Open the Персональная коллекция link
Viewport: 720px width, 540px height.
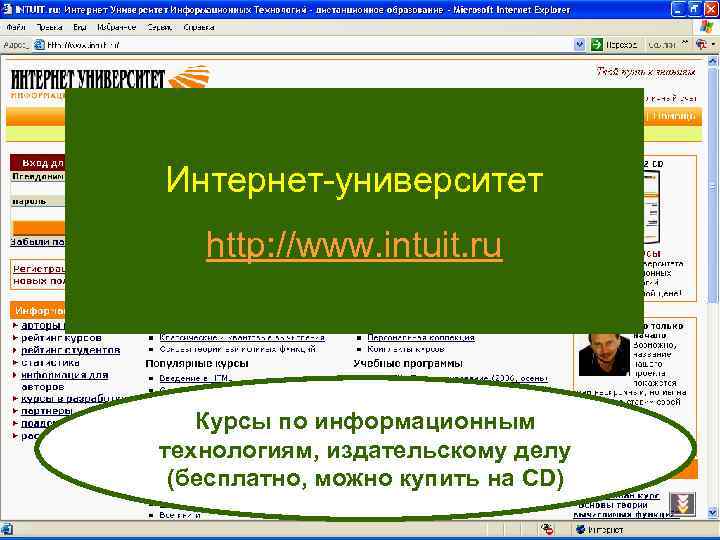tap(421, 338)
